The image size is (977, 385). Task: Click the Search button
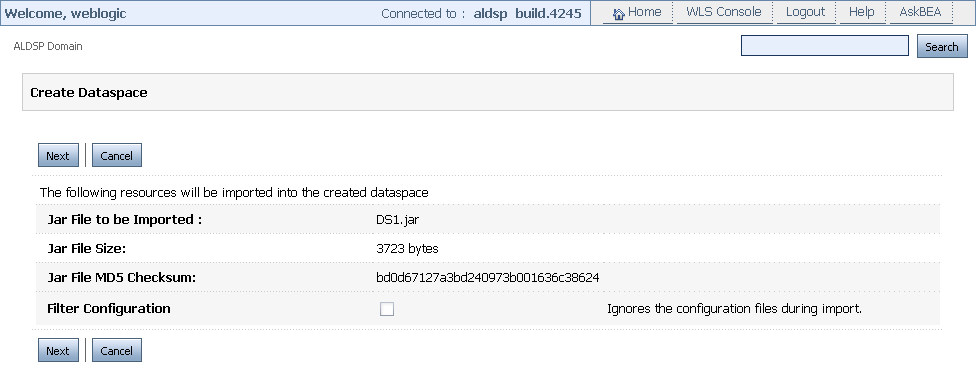tap(941, 46)
